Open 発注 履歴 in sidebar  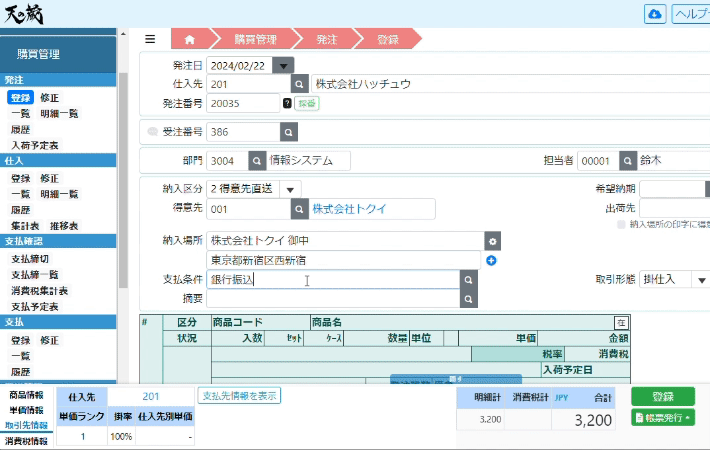20,129
